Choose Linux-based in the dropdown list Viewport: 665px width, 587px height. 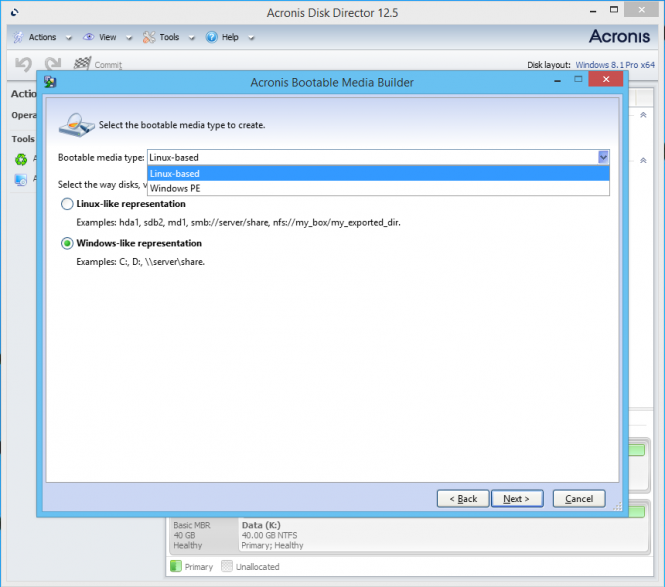click(378, 173)
